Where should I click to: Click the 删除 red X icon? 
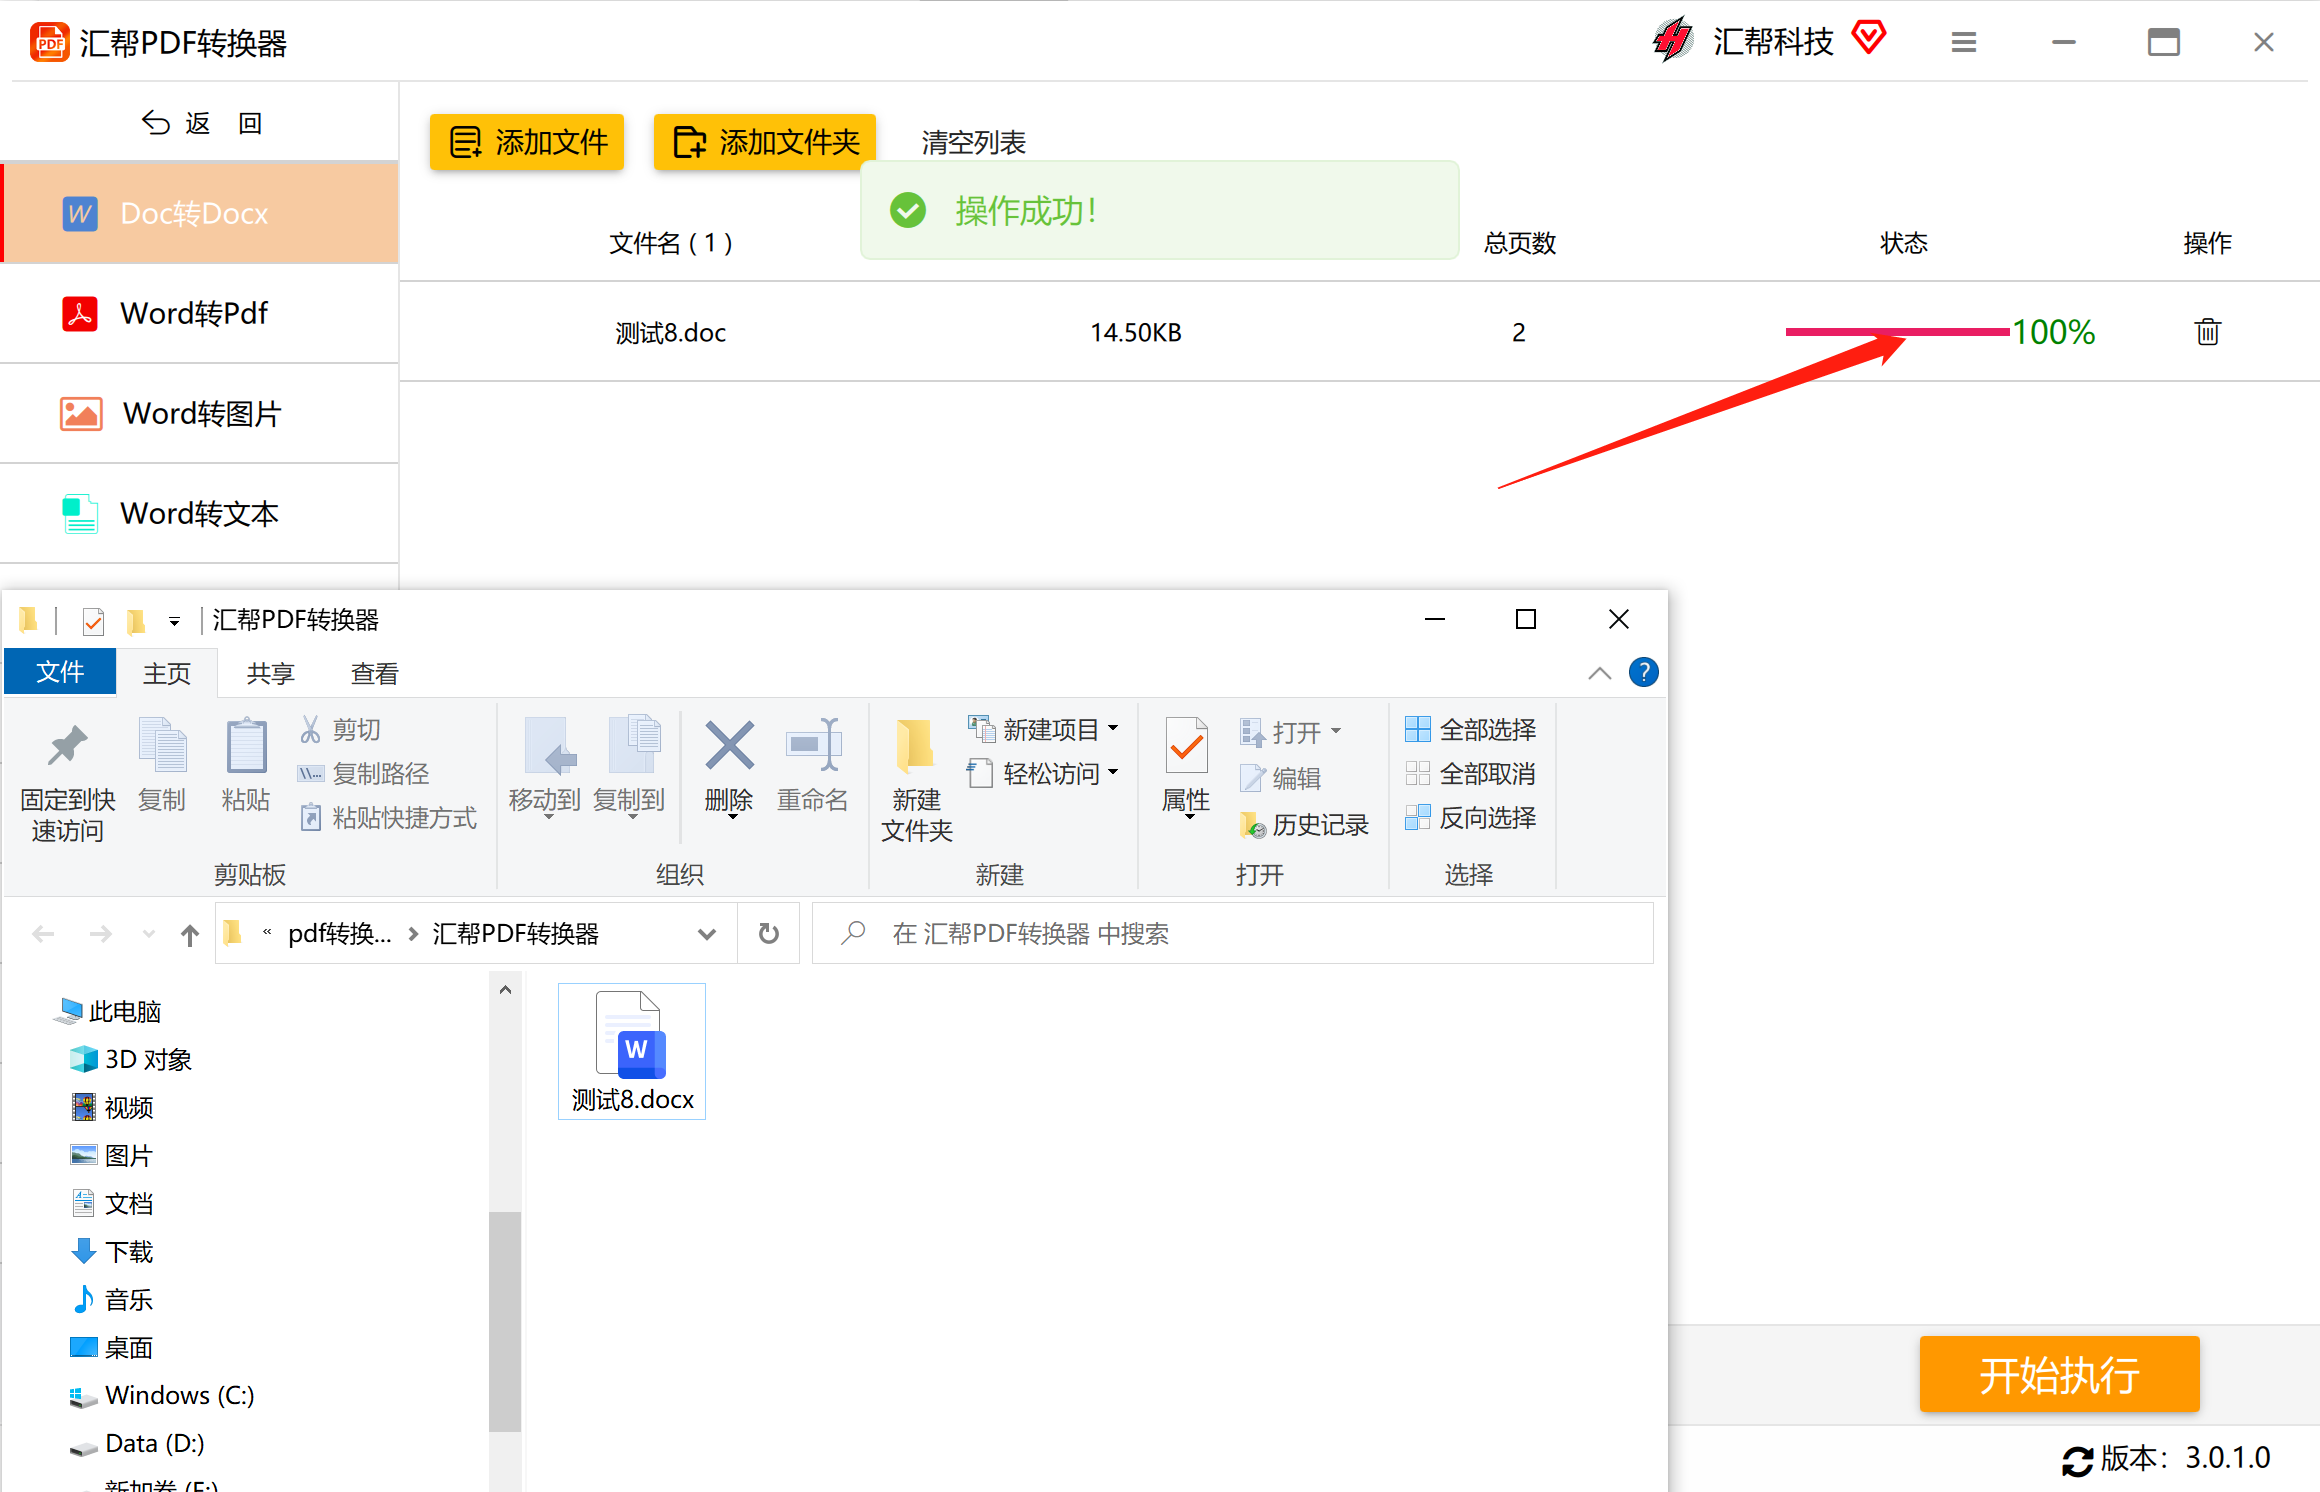729,746
